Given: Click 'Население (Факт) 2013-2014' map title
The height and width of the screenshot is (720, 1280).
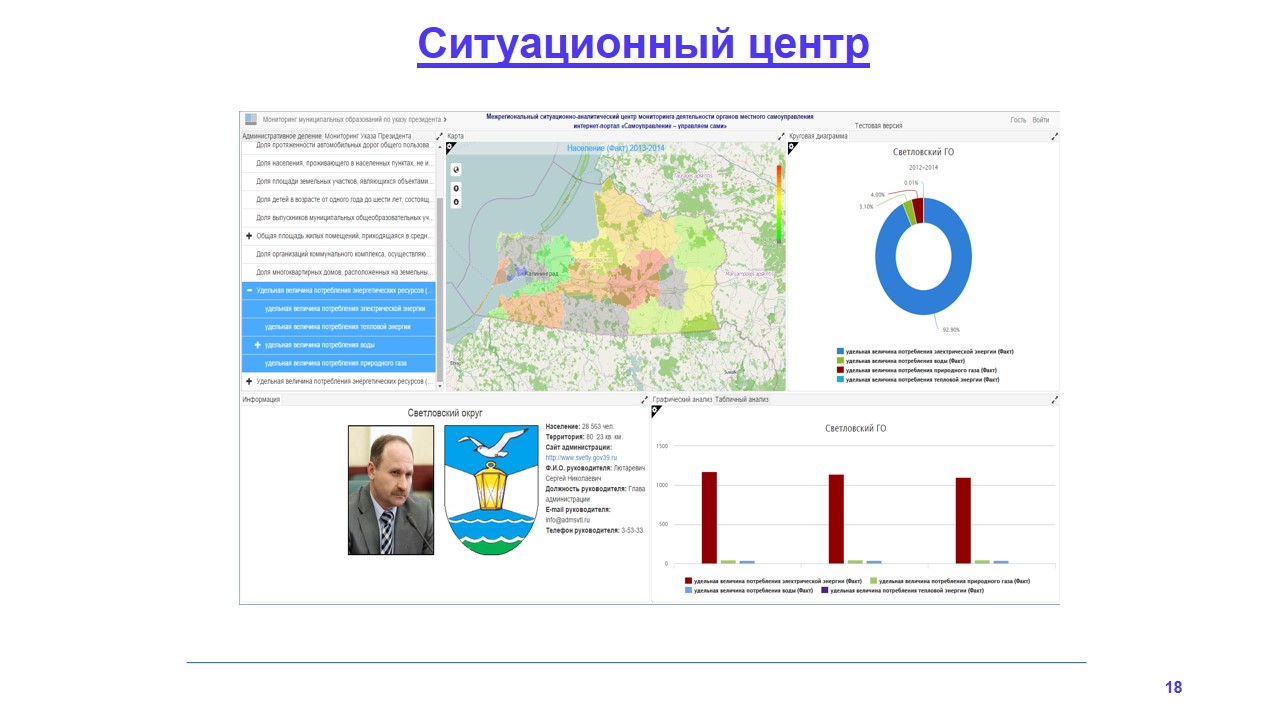Looking at the screenshot, I should (615, 148).
